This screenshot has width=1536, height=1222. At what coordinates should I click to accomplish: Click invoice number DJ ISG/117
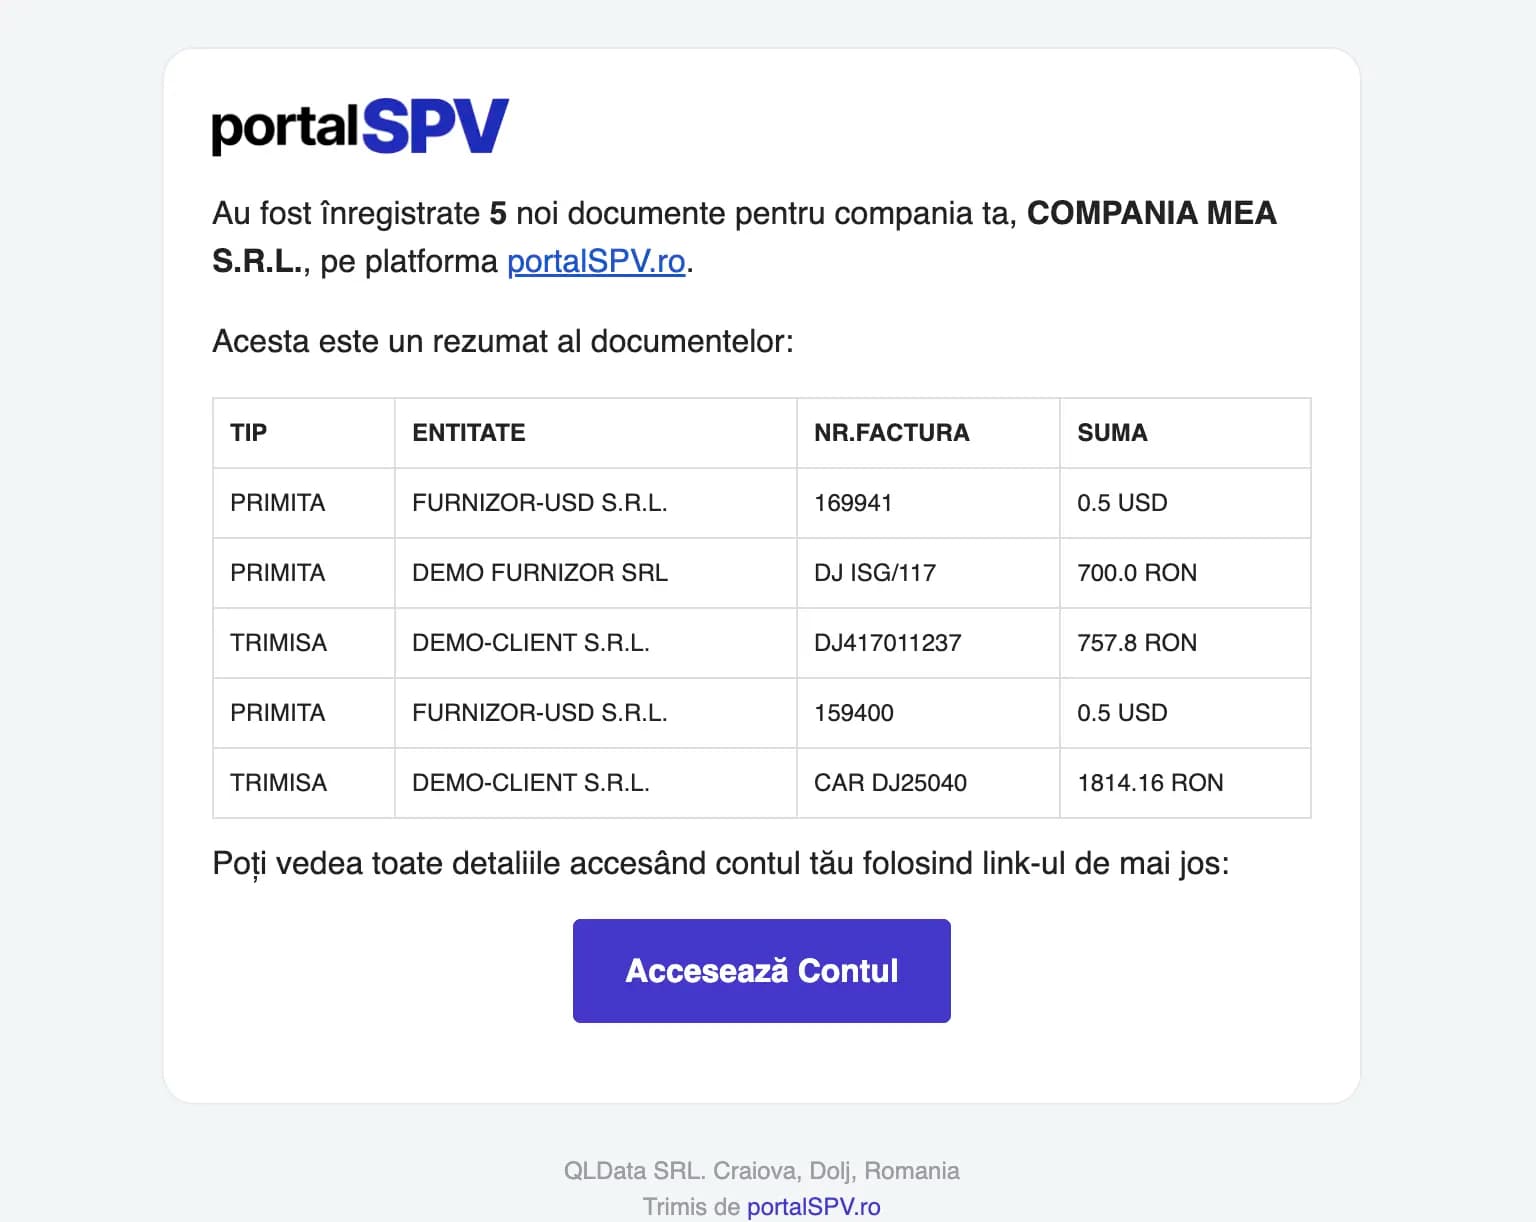(875, 573)
